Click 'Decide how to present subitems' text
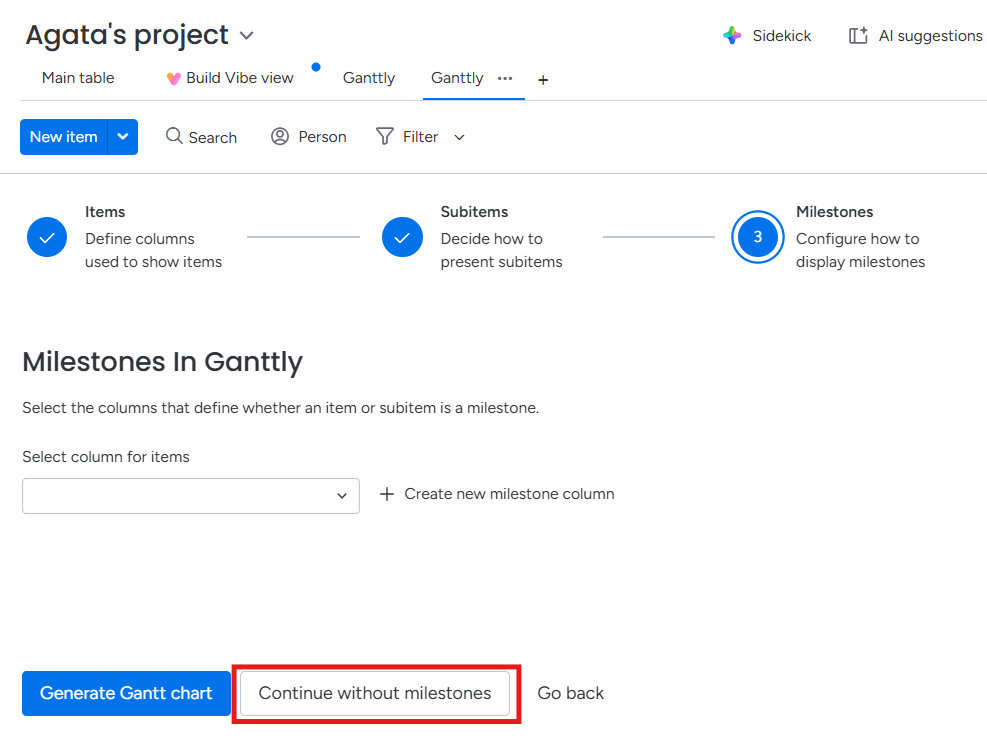Image resolution: width=987 pixels, height=750 pixels. [501, 250]
